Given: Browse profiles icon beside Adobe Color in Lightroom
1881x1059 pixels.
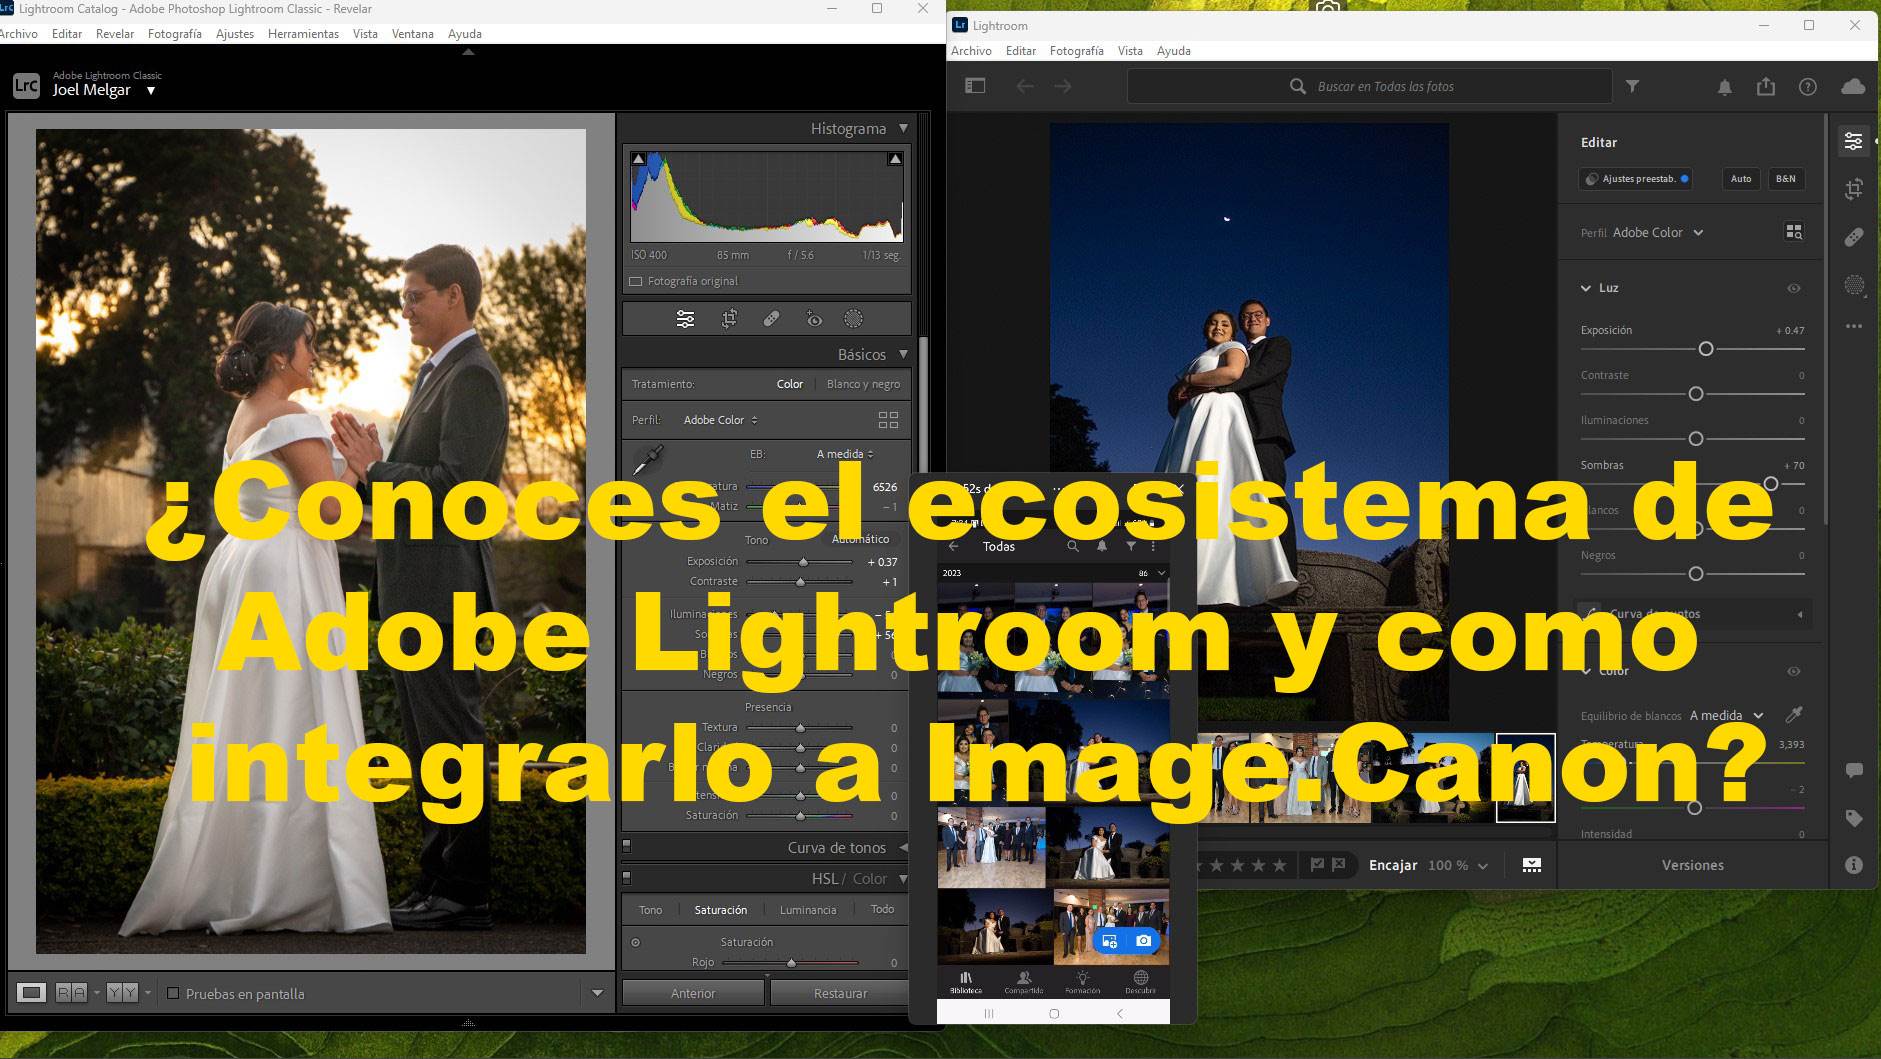Looking at the screenshot, I should 1794,232.
